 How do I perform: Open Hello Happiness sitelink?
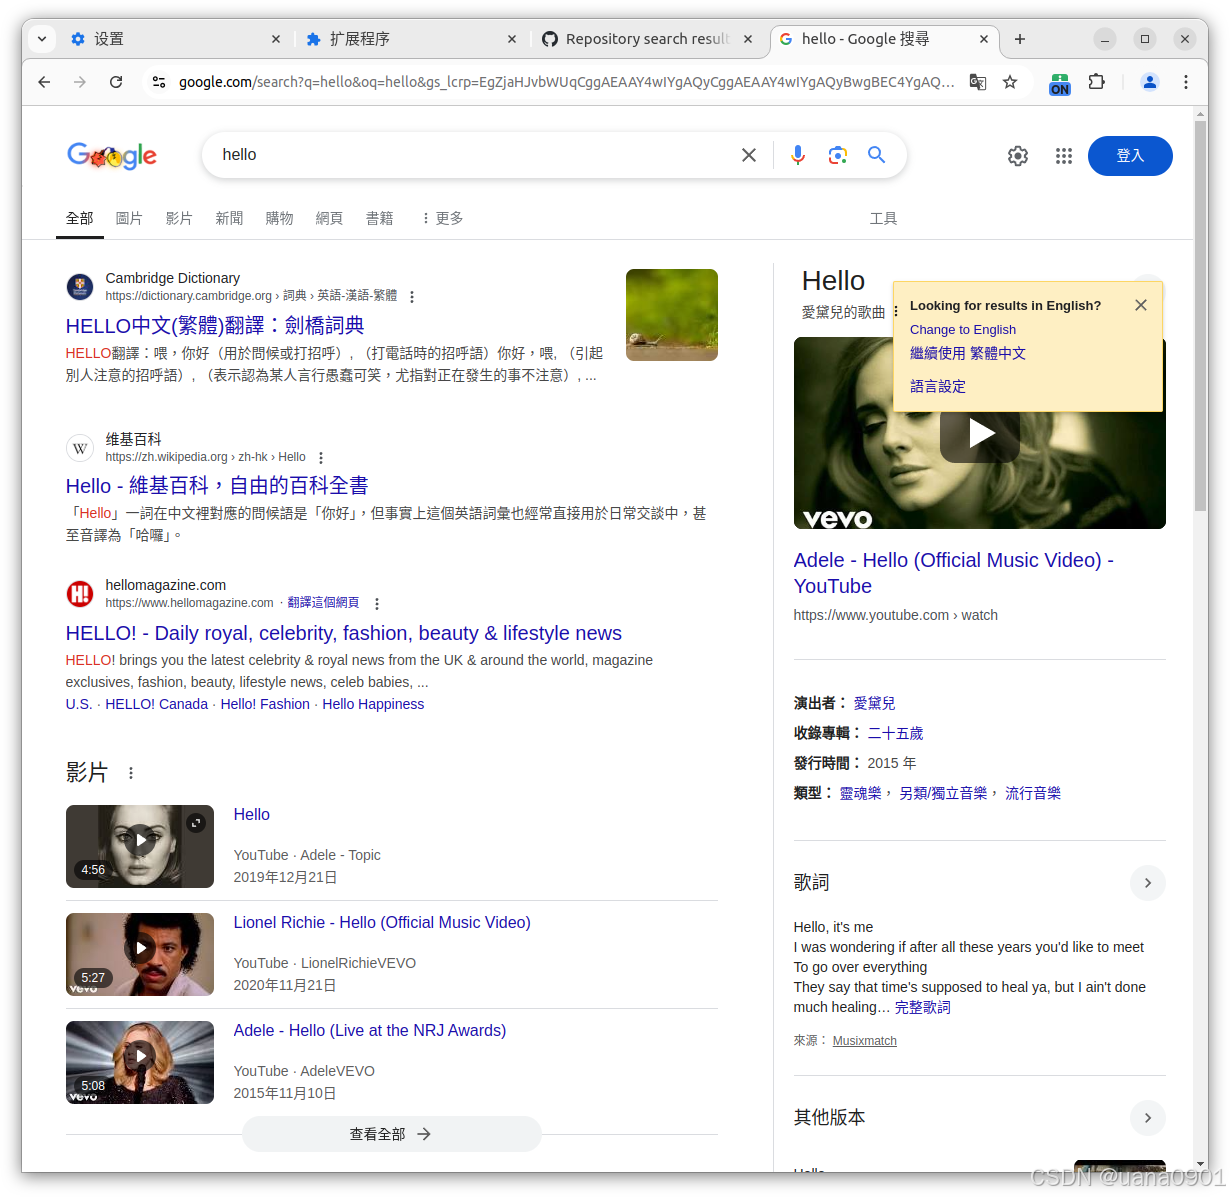click(x=373, y=704)
